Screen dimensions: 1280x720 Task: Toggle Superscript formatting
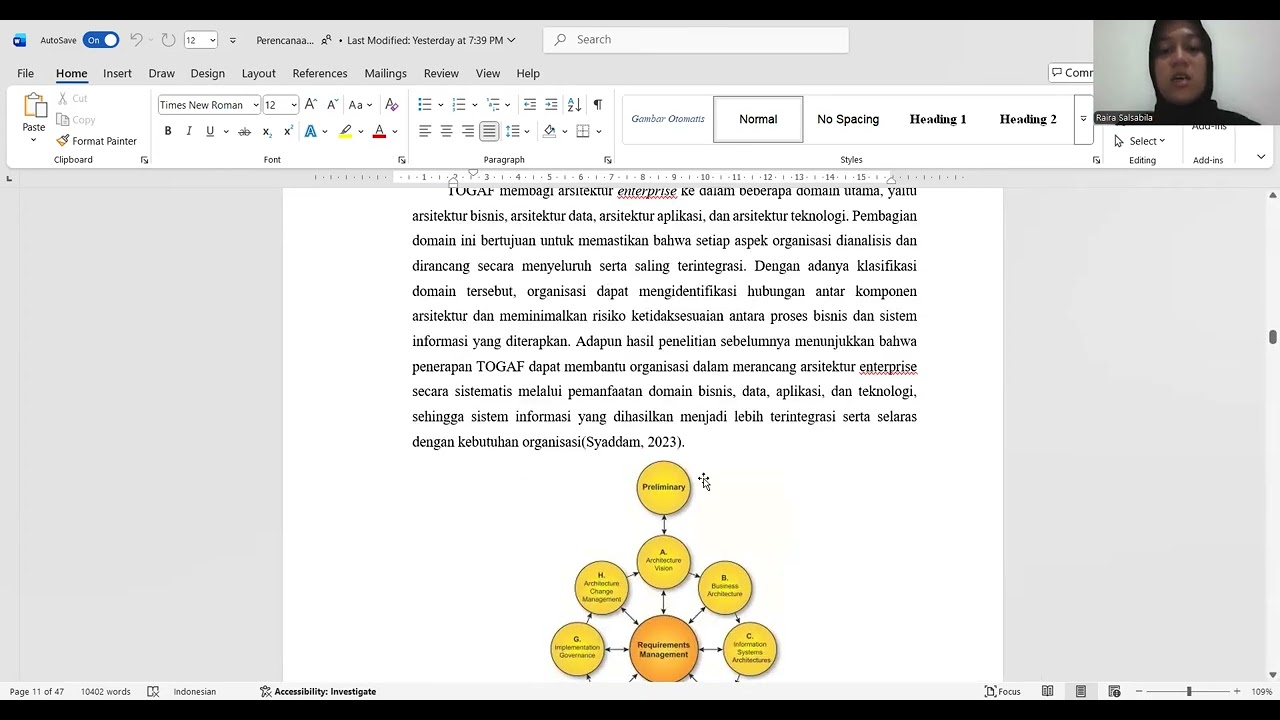pos(288,131)
